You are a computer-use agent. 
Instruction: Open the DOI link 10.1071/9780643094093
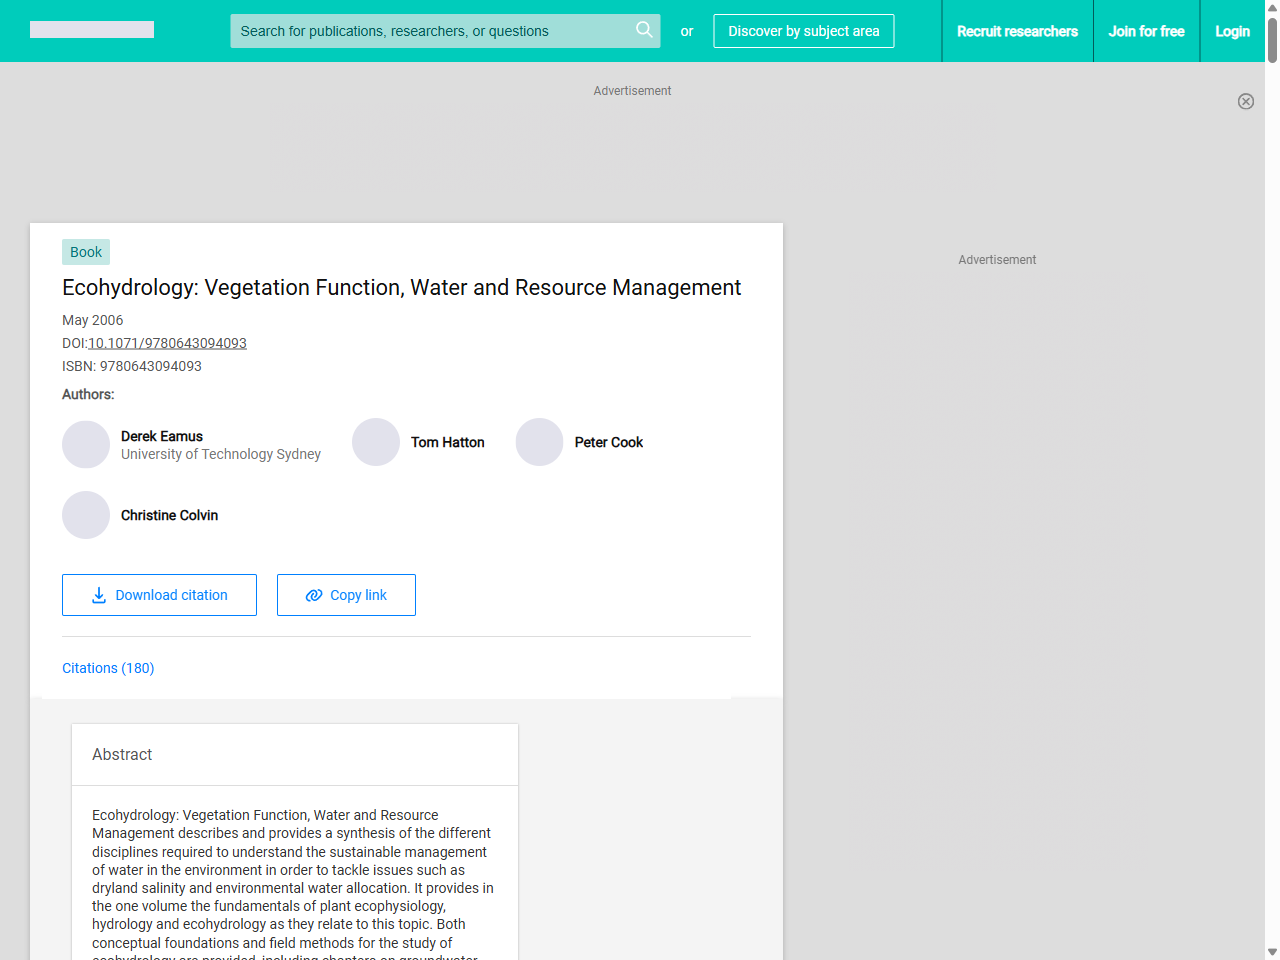pos(167,343)
